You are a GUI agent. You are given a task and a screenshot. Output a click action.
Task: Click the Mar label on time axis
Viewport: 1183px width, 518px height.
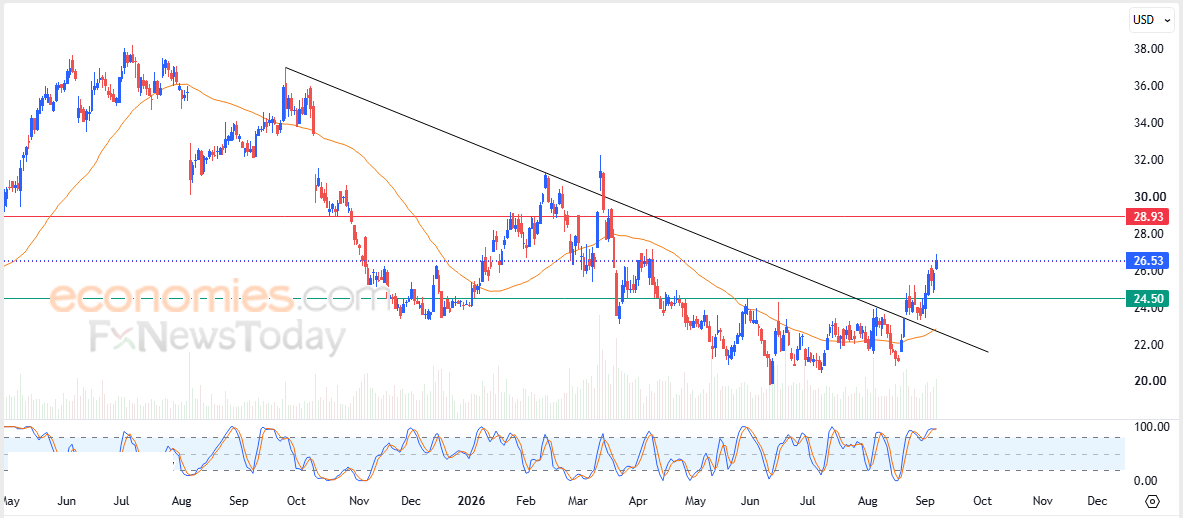click(x=578, y=501)
